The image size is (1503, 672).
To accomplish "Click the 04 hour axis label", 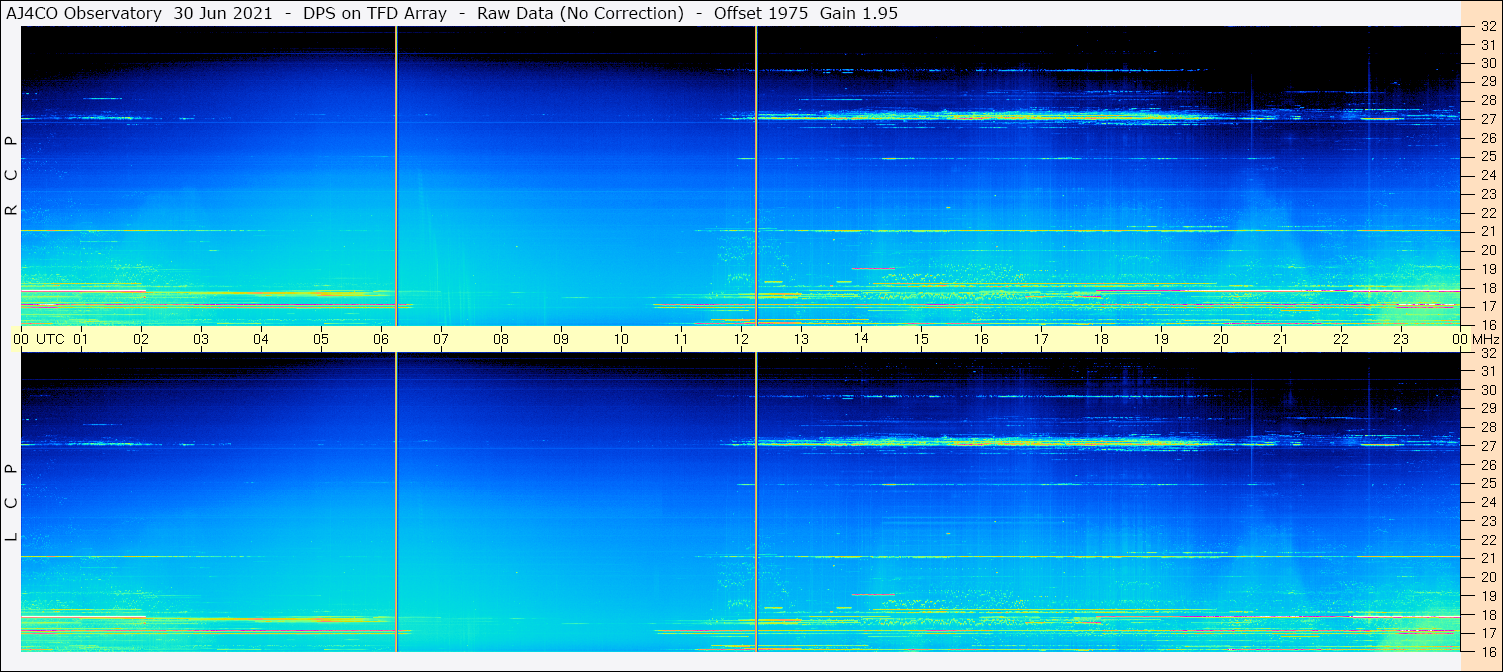I will point(261,339).
